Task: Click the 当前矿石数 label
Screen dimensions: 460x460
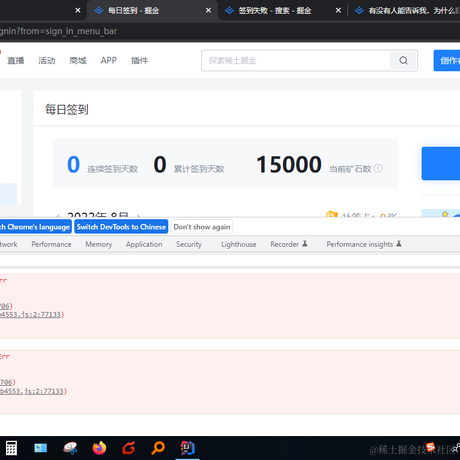Action: click(x=350, y=169)
